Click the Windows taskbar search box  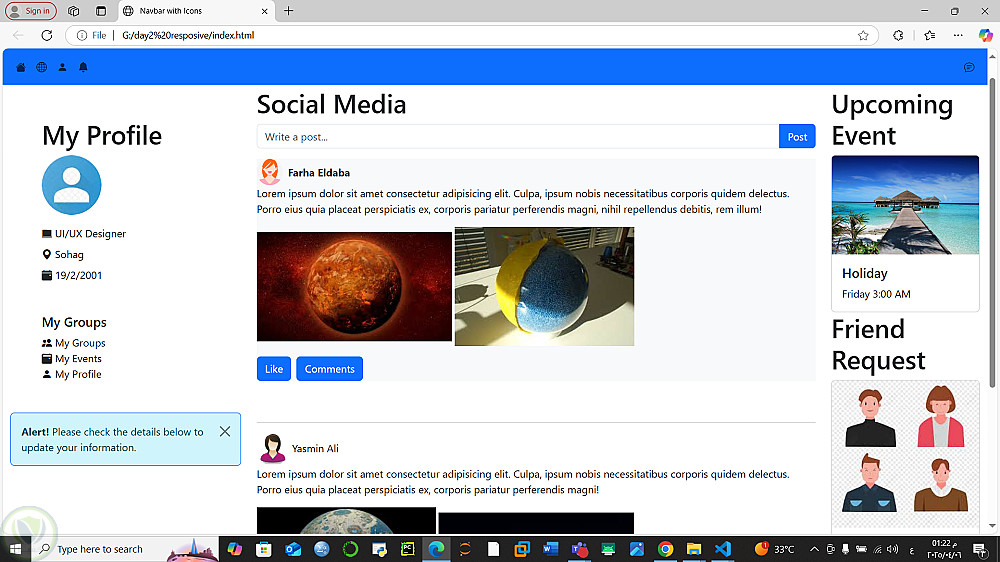(x=124, y=549)
